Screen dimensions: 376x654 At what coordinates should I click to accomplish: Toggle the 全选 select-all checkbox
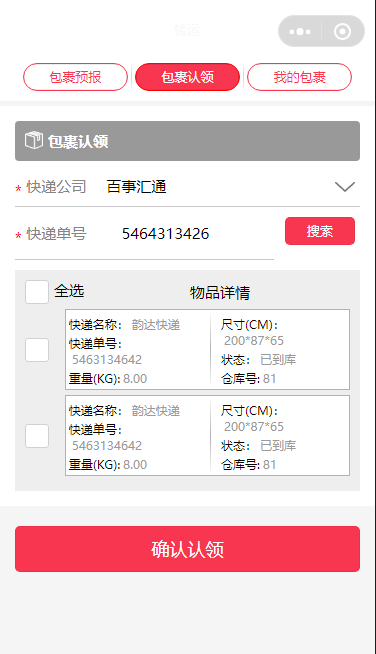37,292
